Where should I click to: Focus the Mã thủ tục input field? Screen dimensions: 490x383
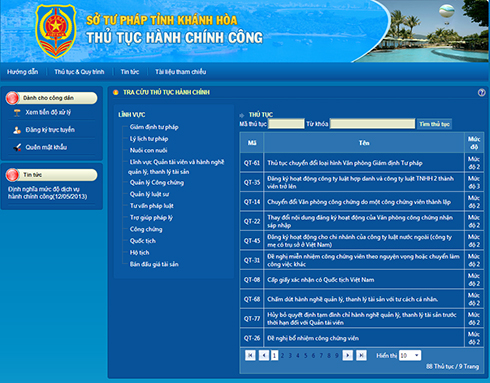pos(286,124)
